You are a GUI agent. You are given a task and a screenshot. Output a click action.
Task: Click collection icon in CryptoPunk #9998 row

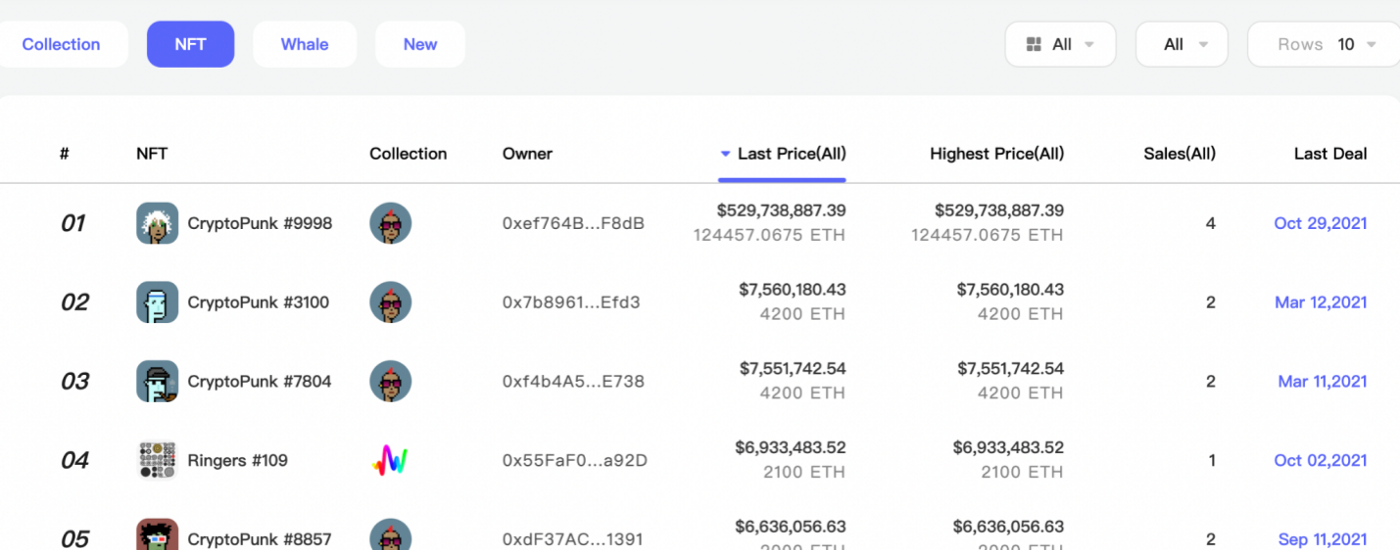(390, 223)
